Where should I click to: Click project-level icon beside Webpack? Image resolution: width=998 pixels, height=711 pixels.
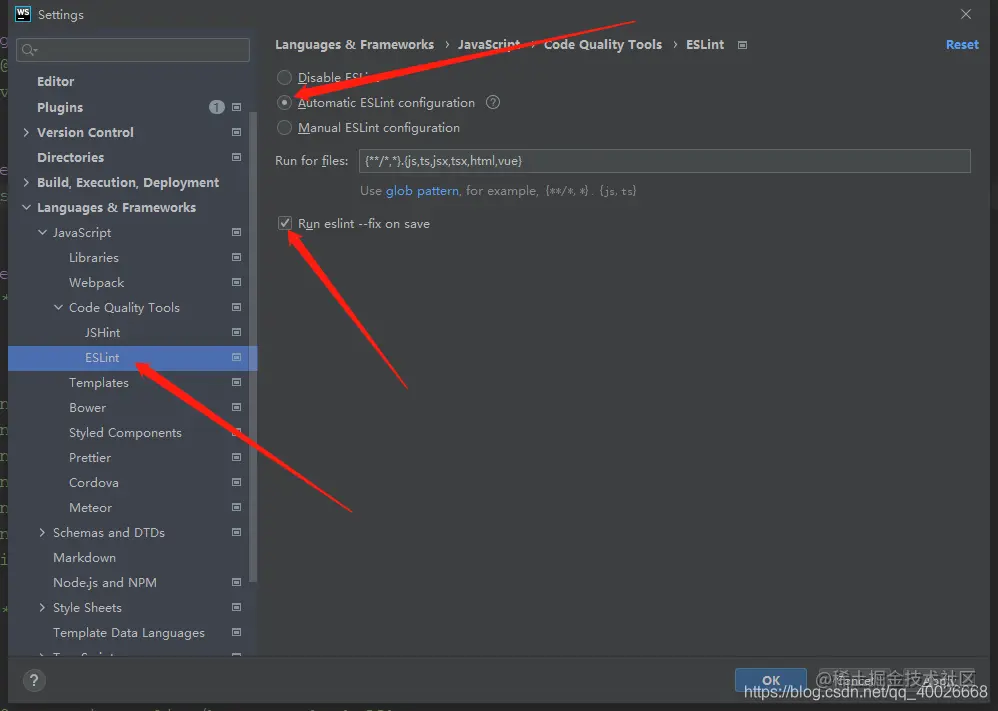tap(236, 281)
